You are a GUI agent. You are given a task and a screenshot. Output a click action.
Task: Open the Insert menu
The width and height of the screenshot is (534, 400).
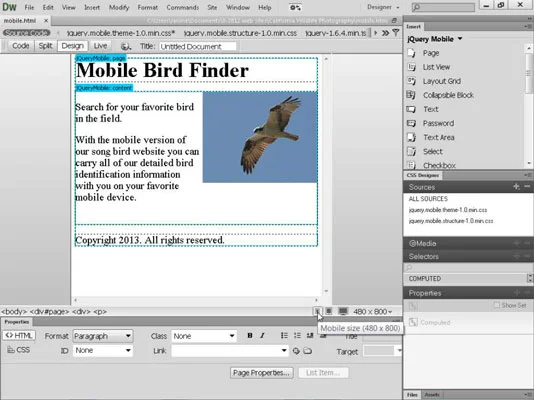[x=92, y=7]
